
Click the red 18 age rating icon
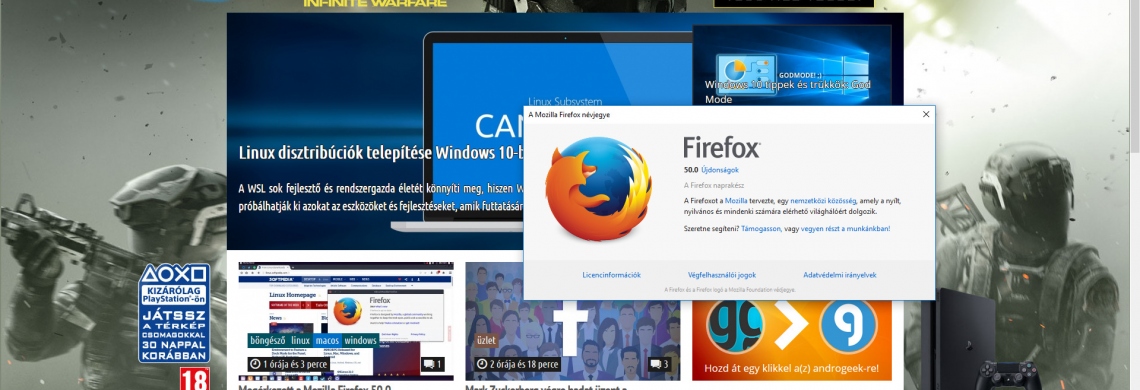click(195, 379)
